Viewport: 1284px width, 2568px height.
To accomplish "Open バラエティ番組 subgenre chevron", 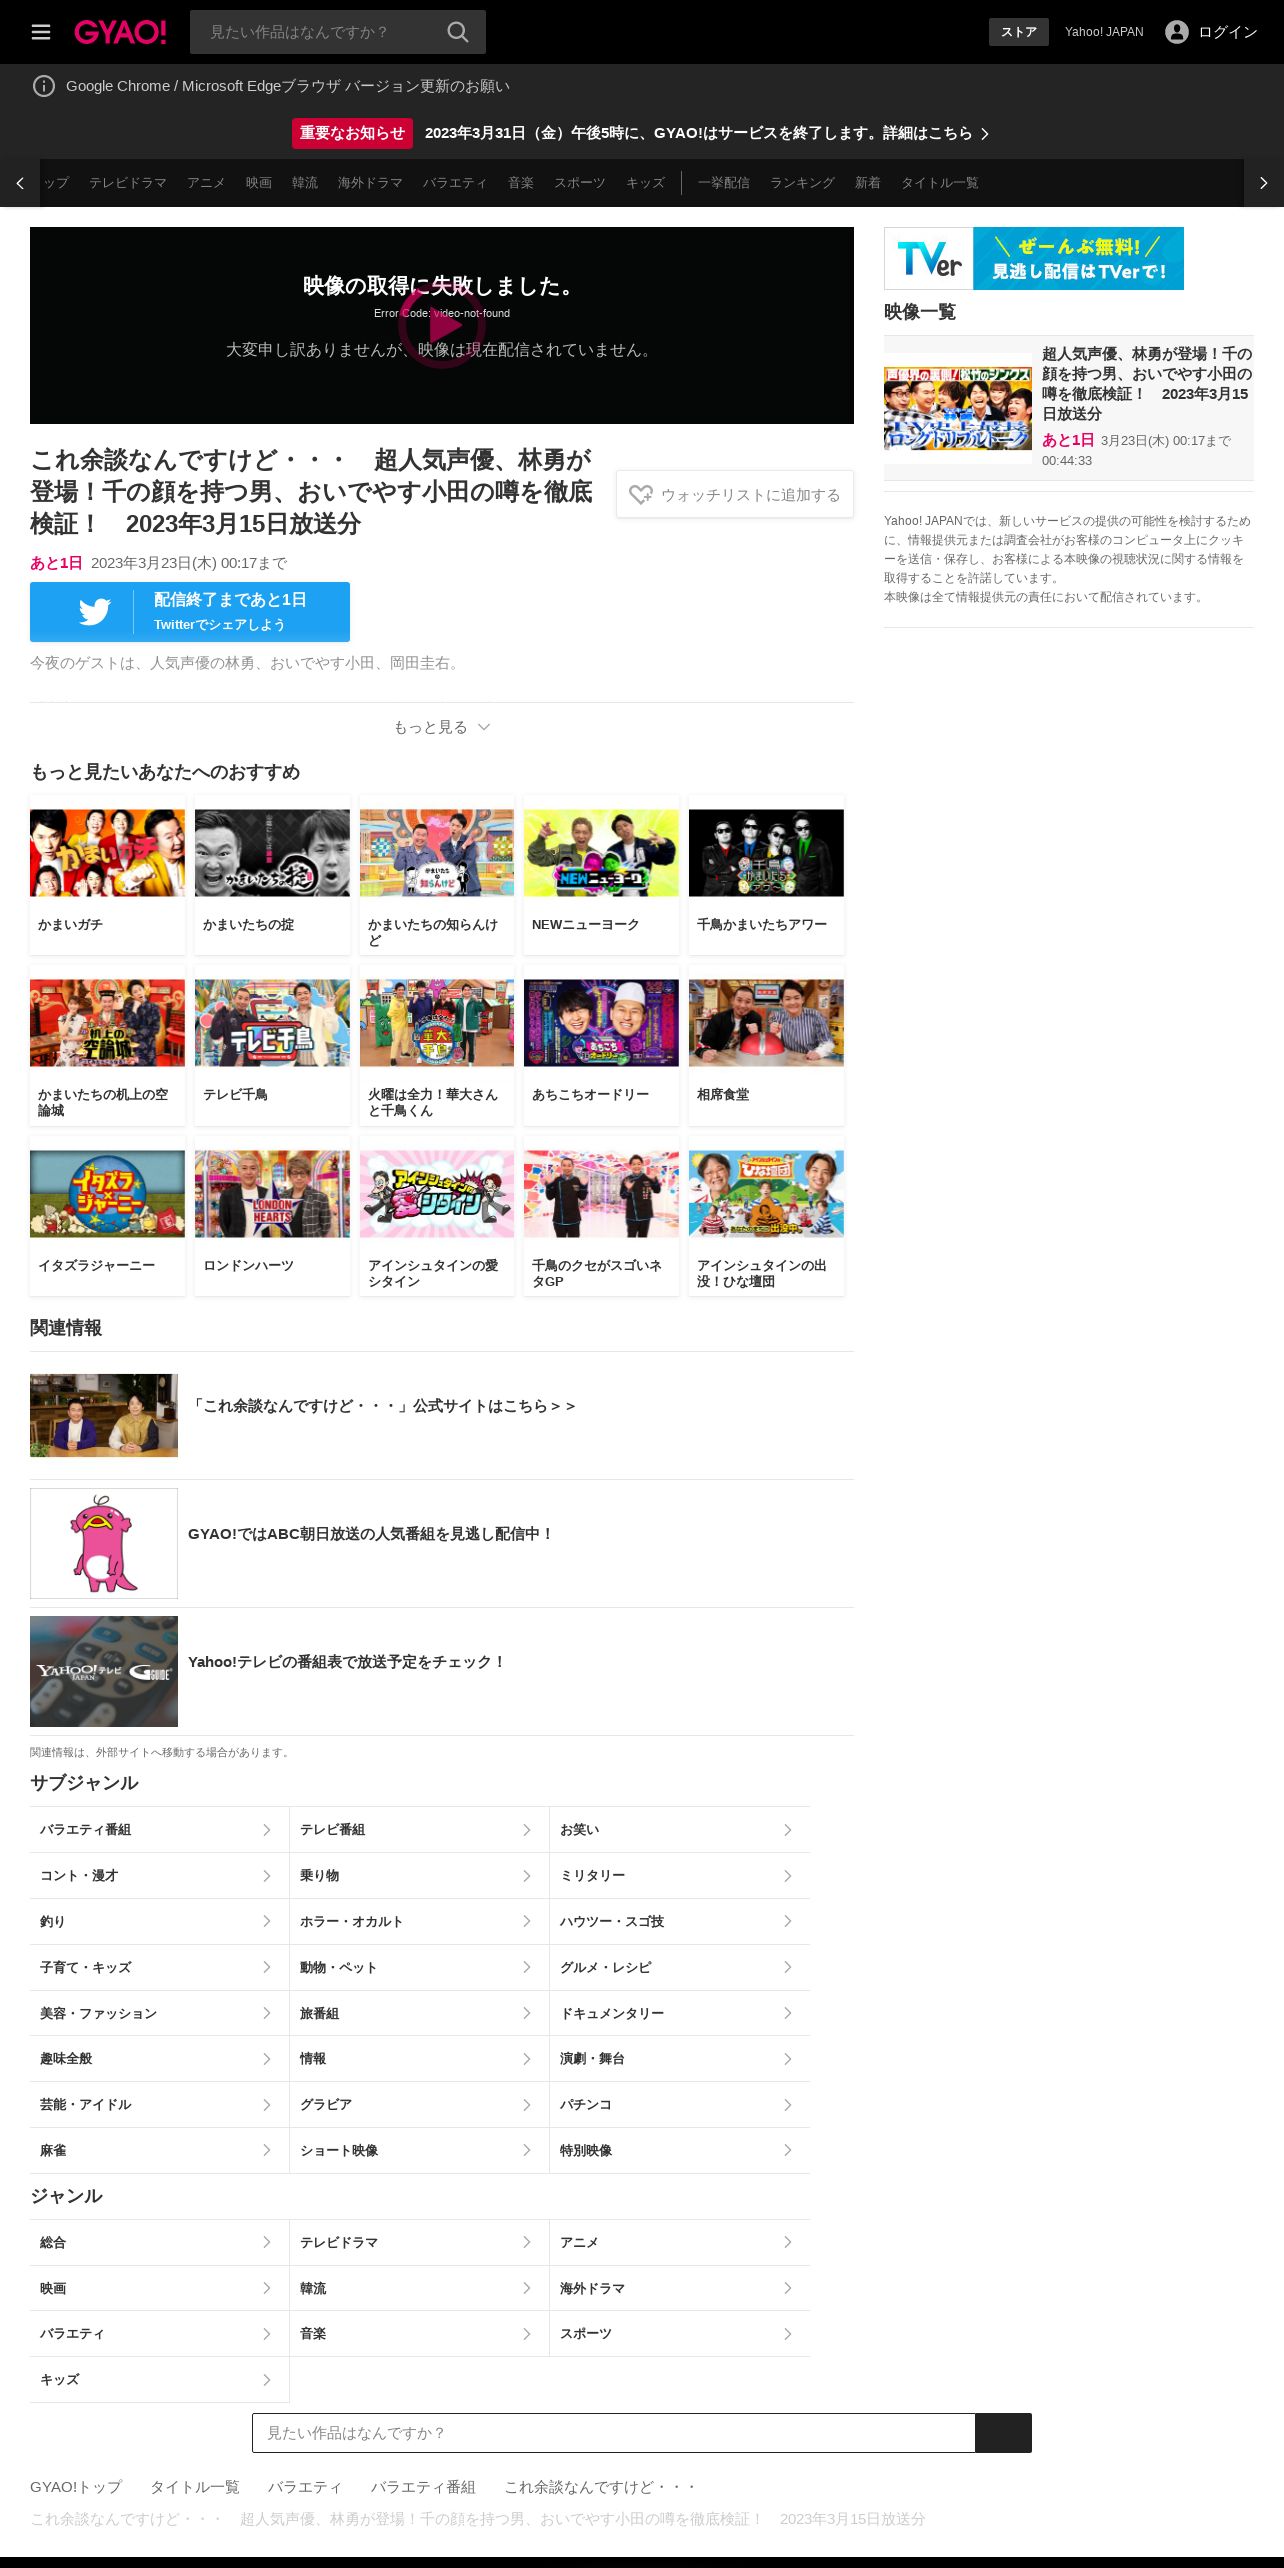I will (267, 1829).
